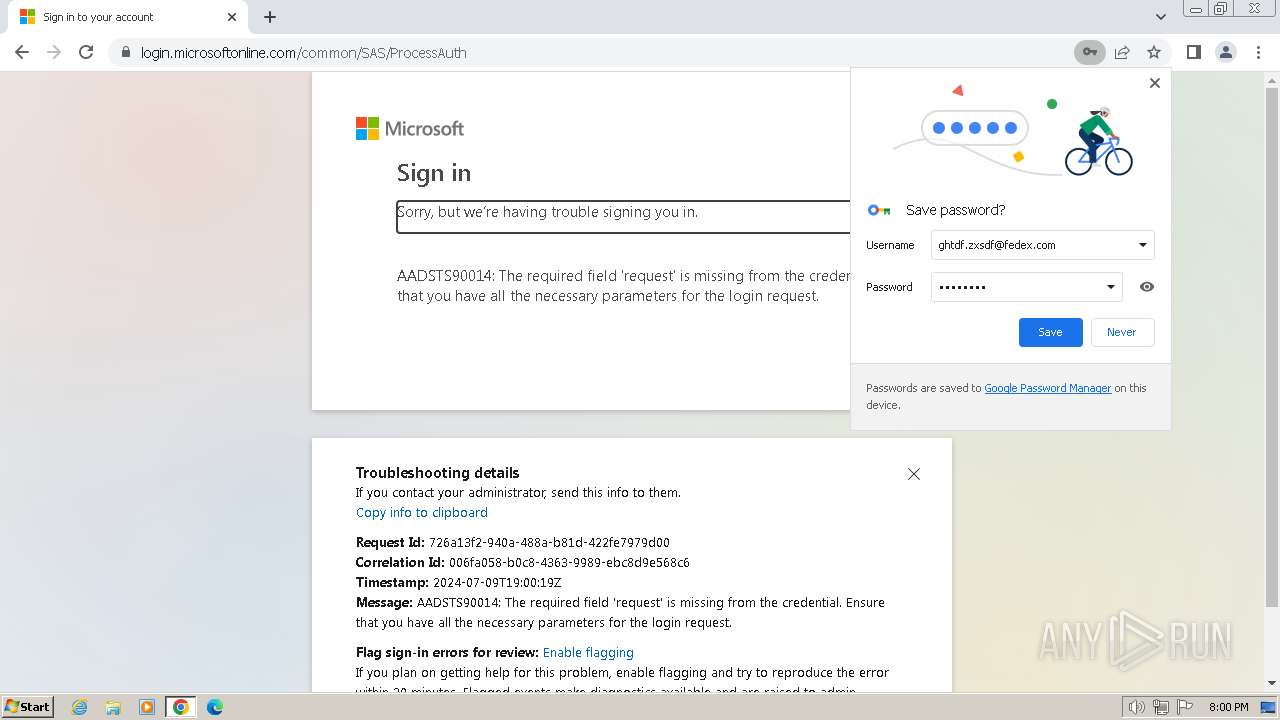Copy info to clipboard
Viewport: 1280px width, 720px height.
pos(422,512)
